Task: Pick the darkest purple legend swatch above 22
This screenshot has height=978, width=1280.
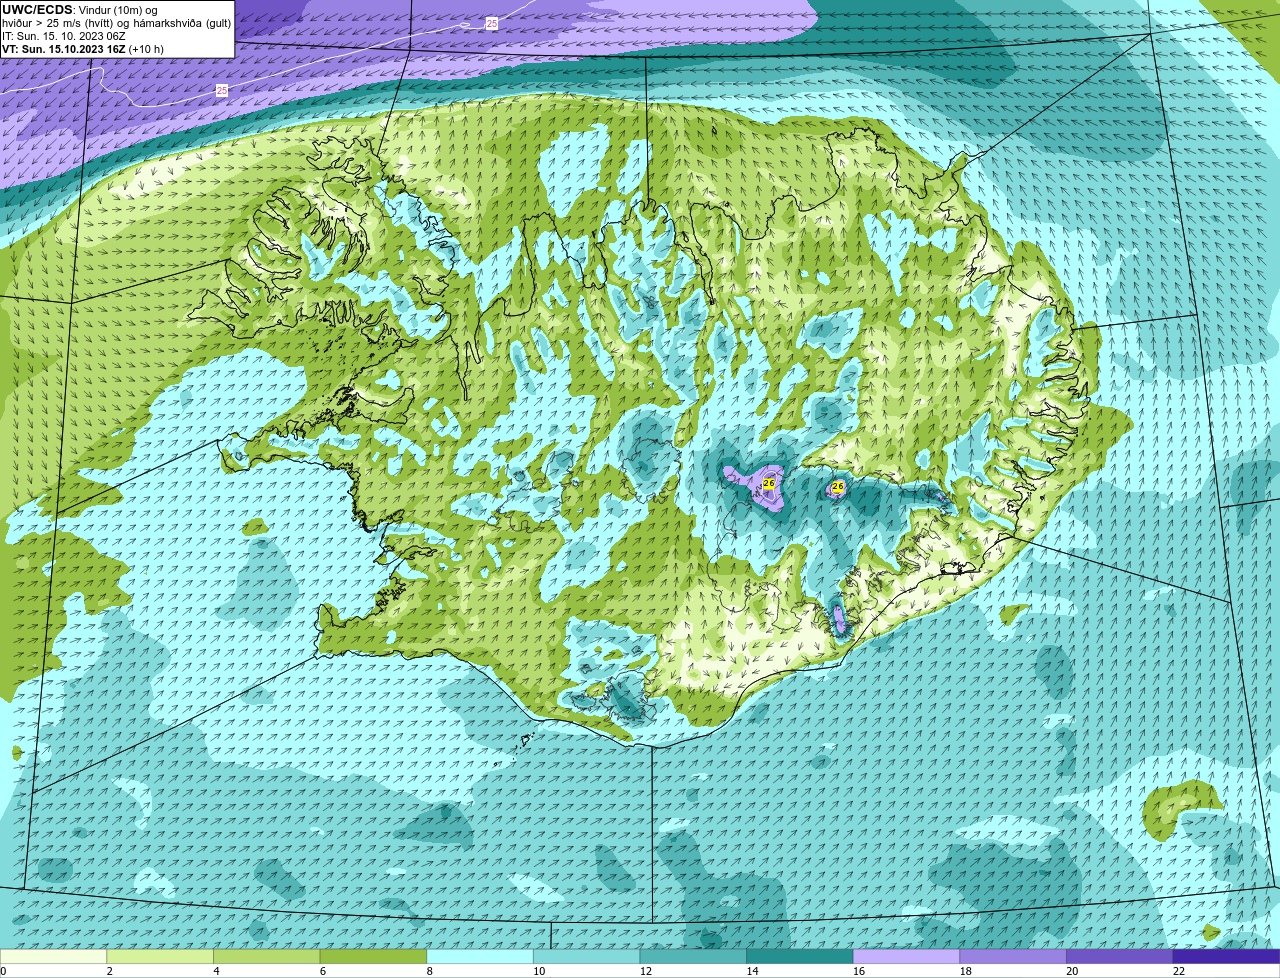Action: (1226, 956)
